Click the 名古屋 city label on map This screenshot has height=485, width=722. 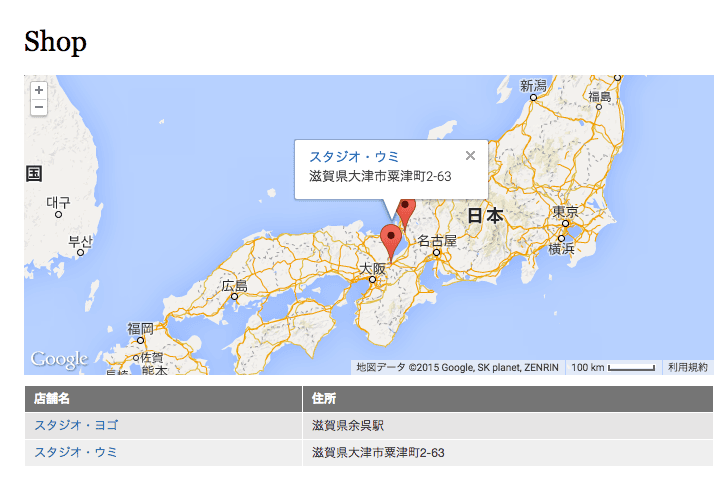437,241
